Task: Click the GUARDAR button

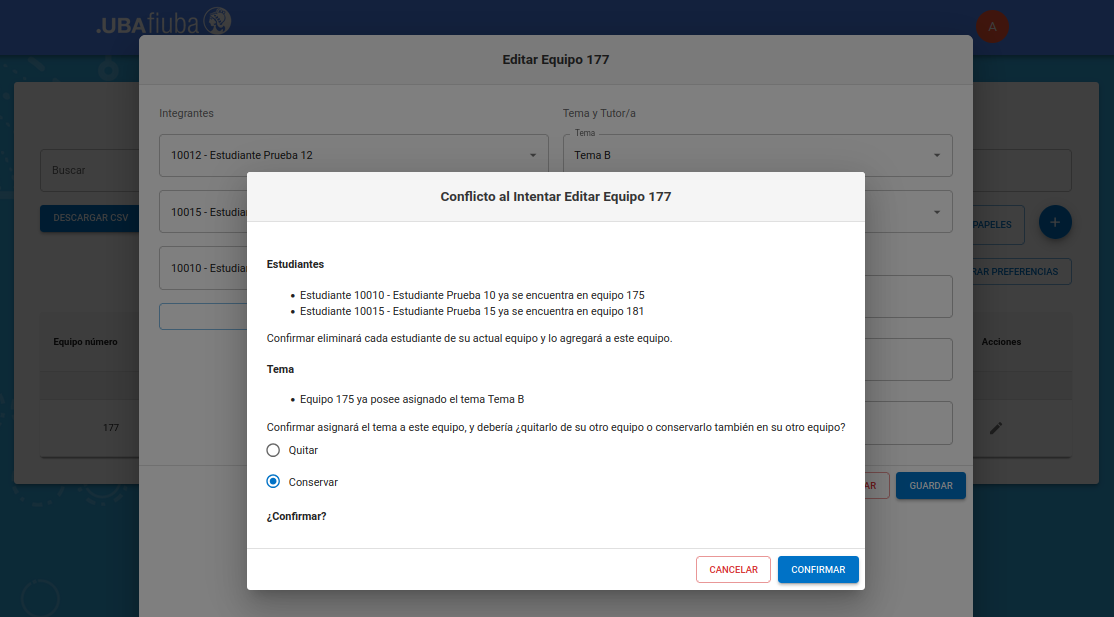Action: 930,486
